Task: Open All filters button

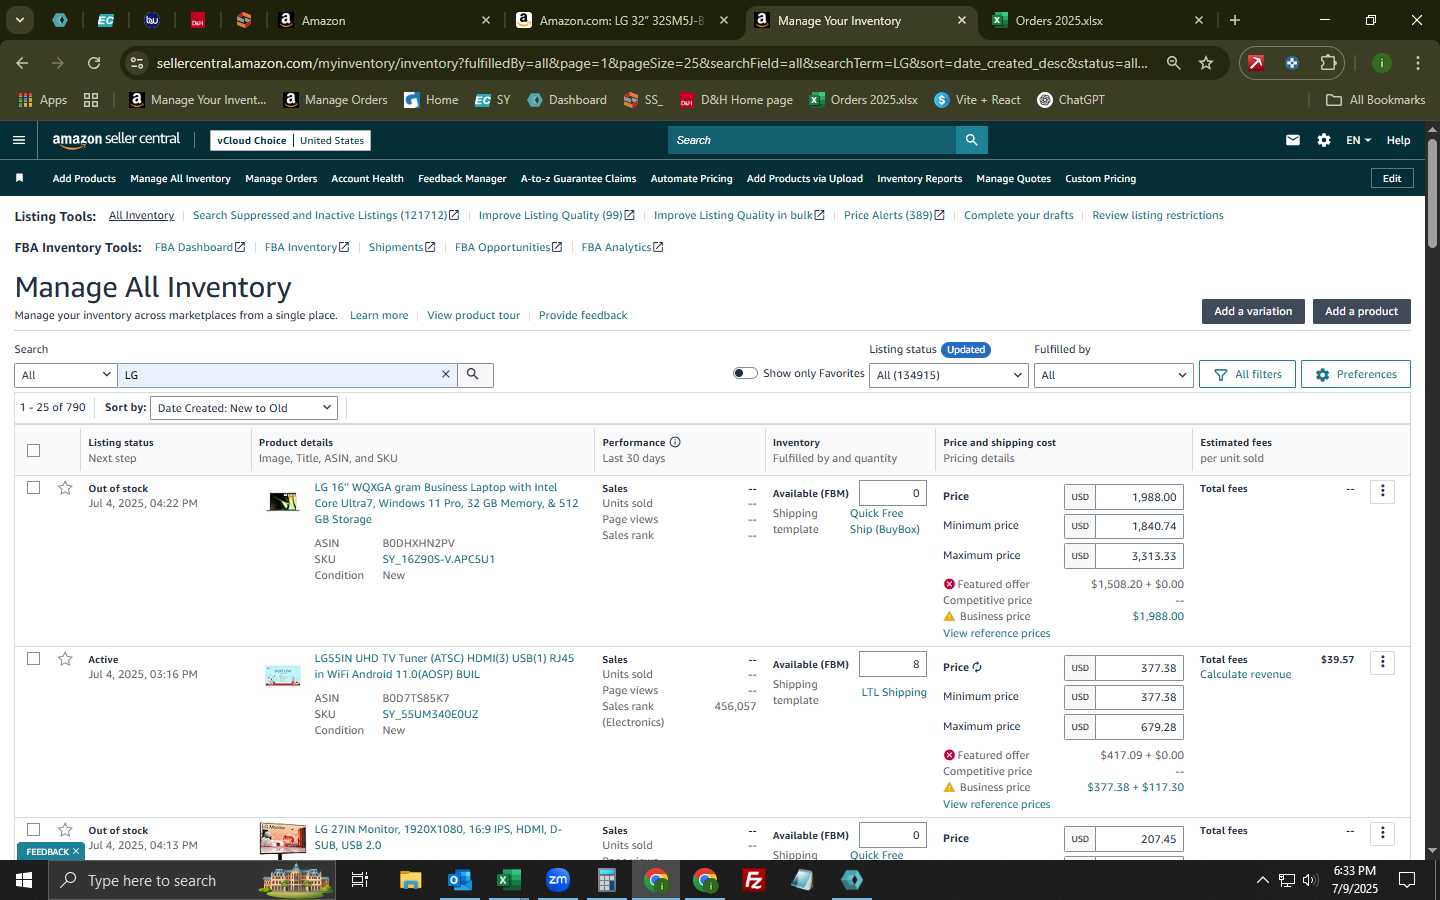Action: (x=1247, y=374)
